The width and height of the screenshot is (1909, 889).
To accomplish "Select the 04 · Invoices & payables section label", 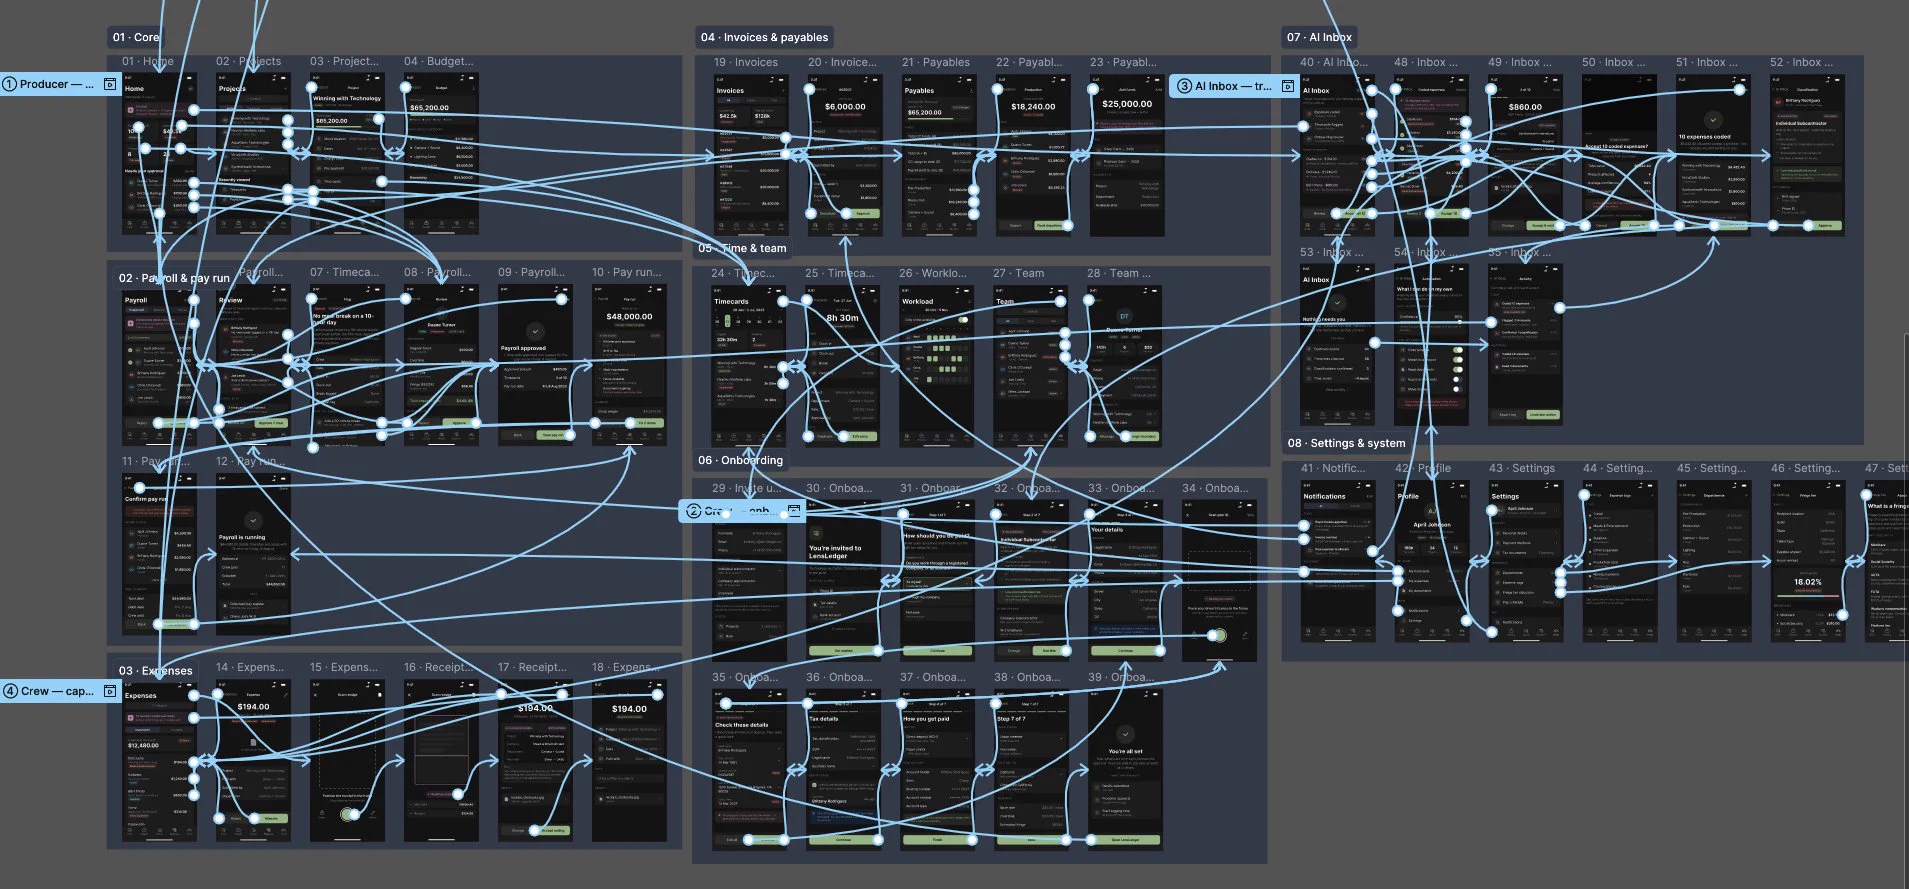I will pyautogui.click(x=765, y=37).
